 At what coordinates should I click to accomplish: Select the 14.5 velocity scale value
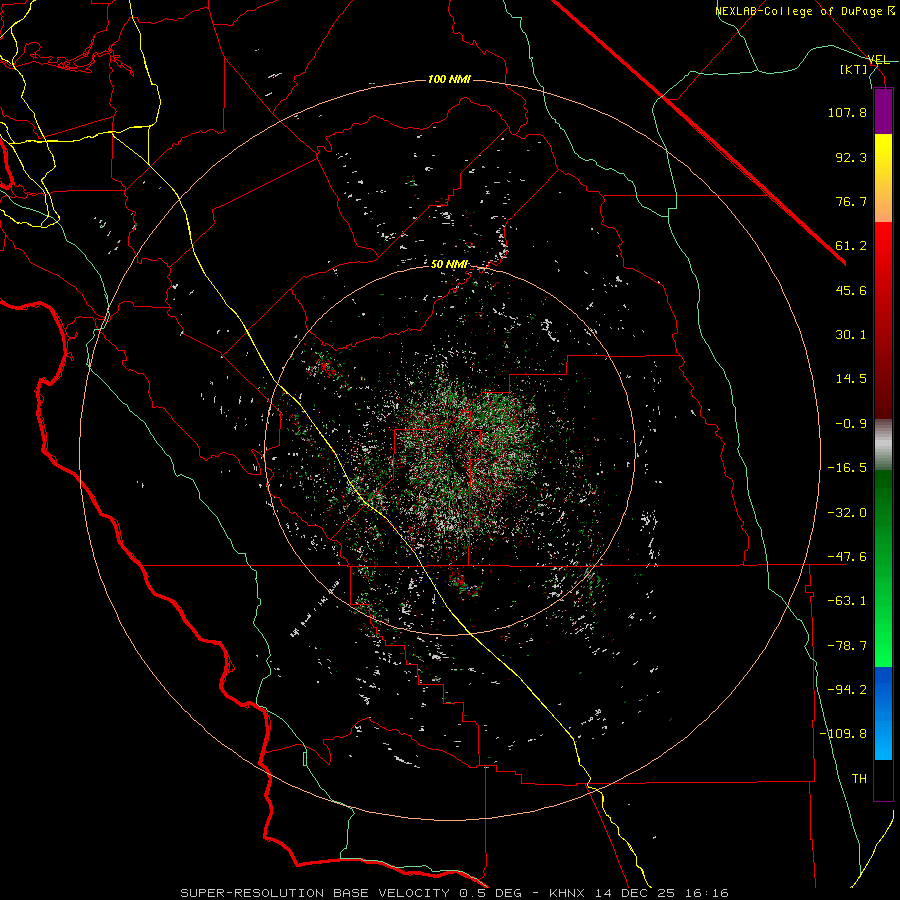click(x=851, y=379)
